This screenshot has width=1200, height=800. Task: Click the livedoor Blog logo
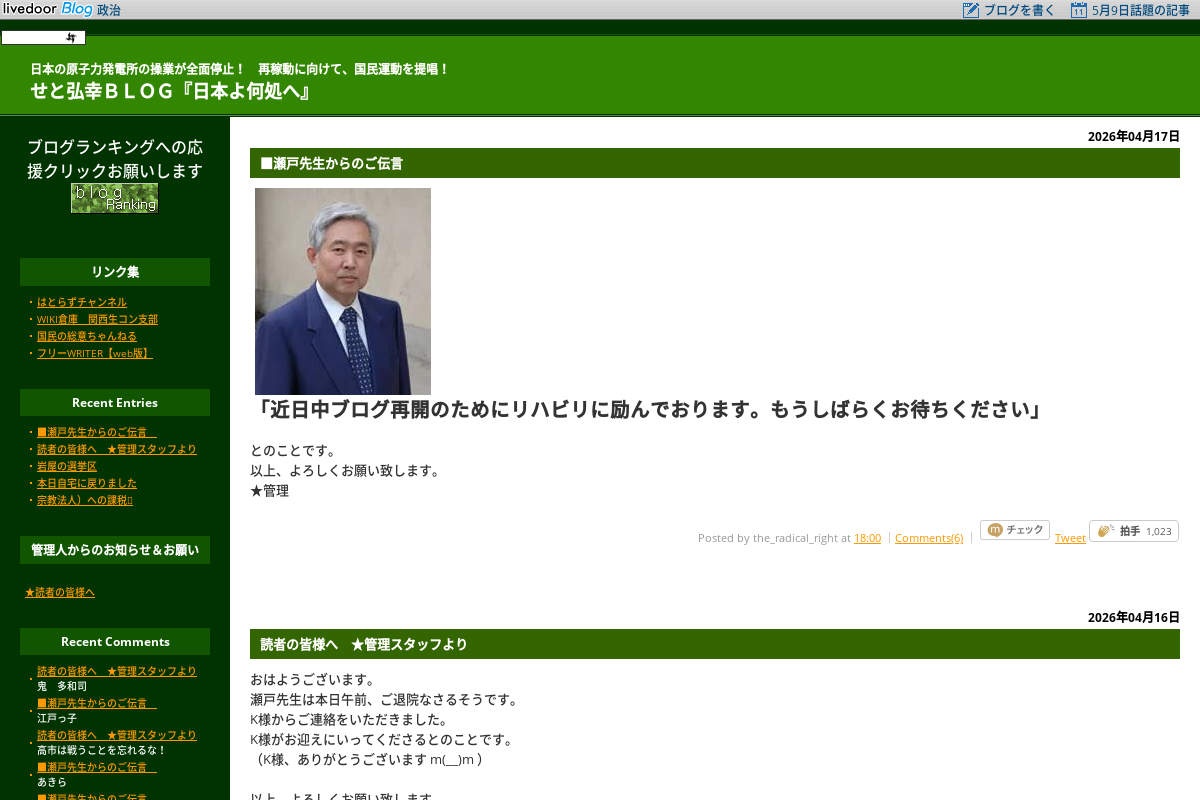tap(47, 9)
